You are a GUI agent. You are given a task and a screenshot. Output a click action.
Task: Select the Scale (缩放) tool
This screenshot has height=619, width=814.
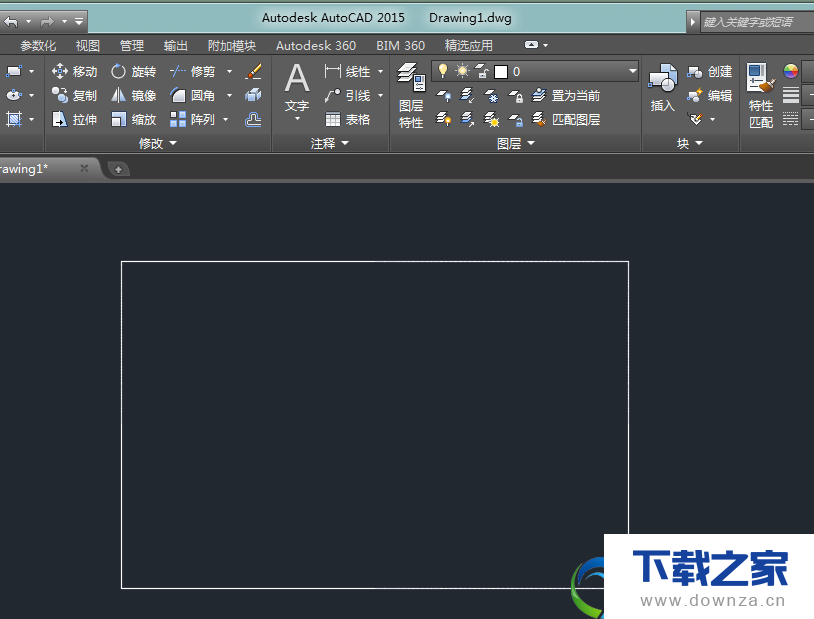tap(133, 119)
